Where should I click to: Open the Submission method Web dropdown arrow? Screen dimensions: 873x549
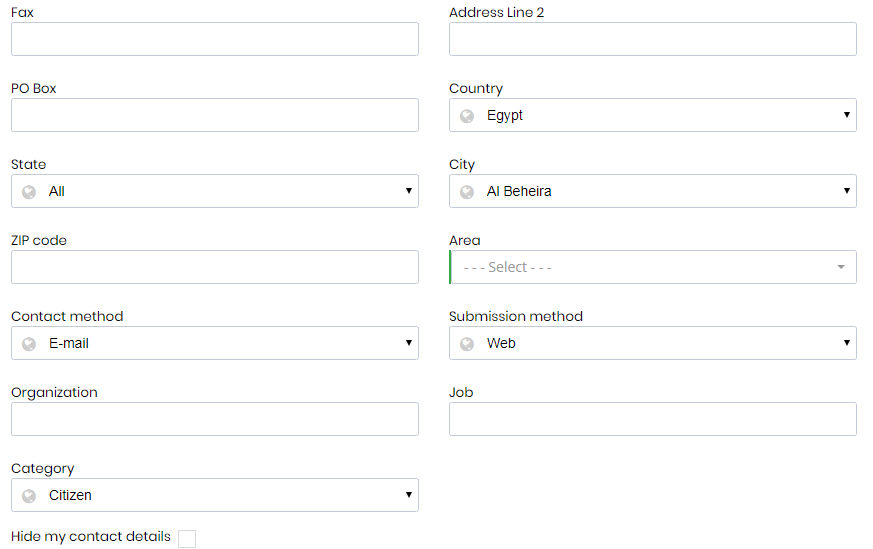pos(846,343)
